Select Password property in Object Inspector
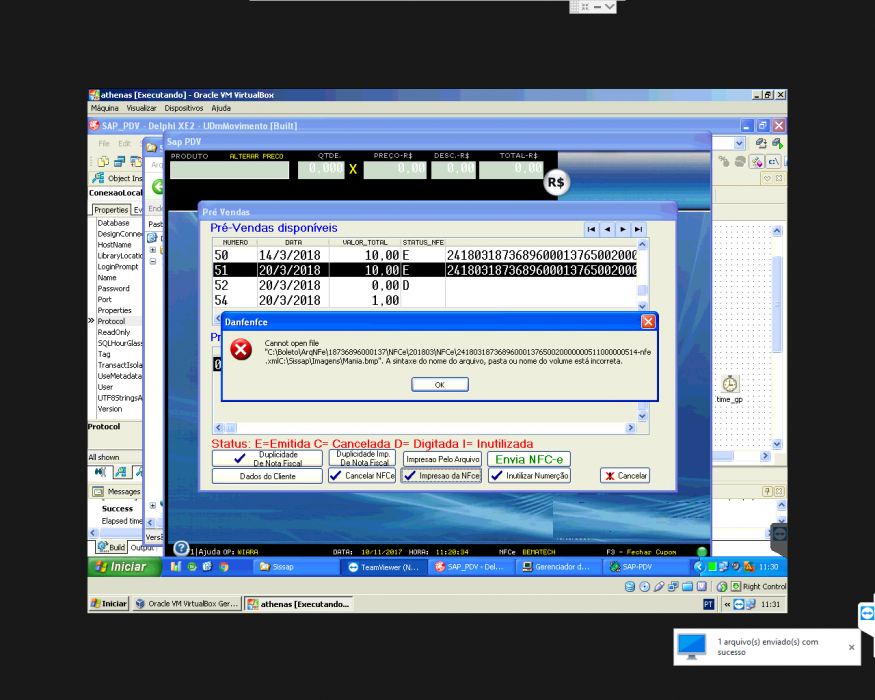The width and height of the screenshot is (875, 700). (x=113, y=289)
